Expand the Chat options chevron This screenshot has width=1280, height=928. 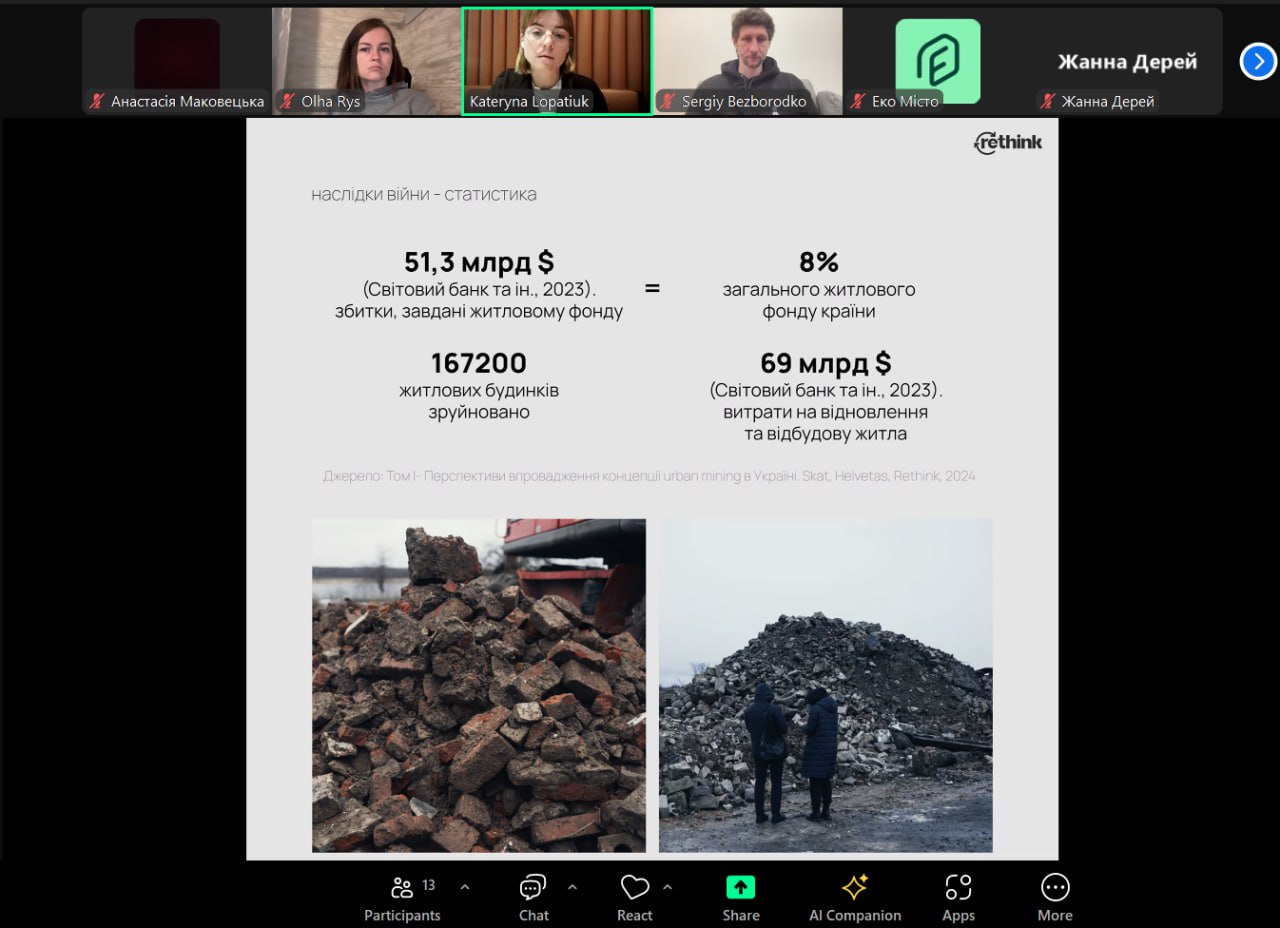(572, 886)
